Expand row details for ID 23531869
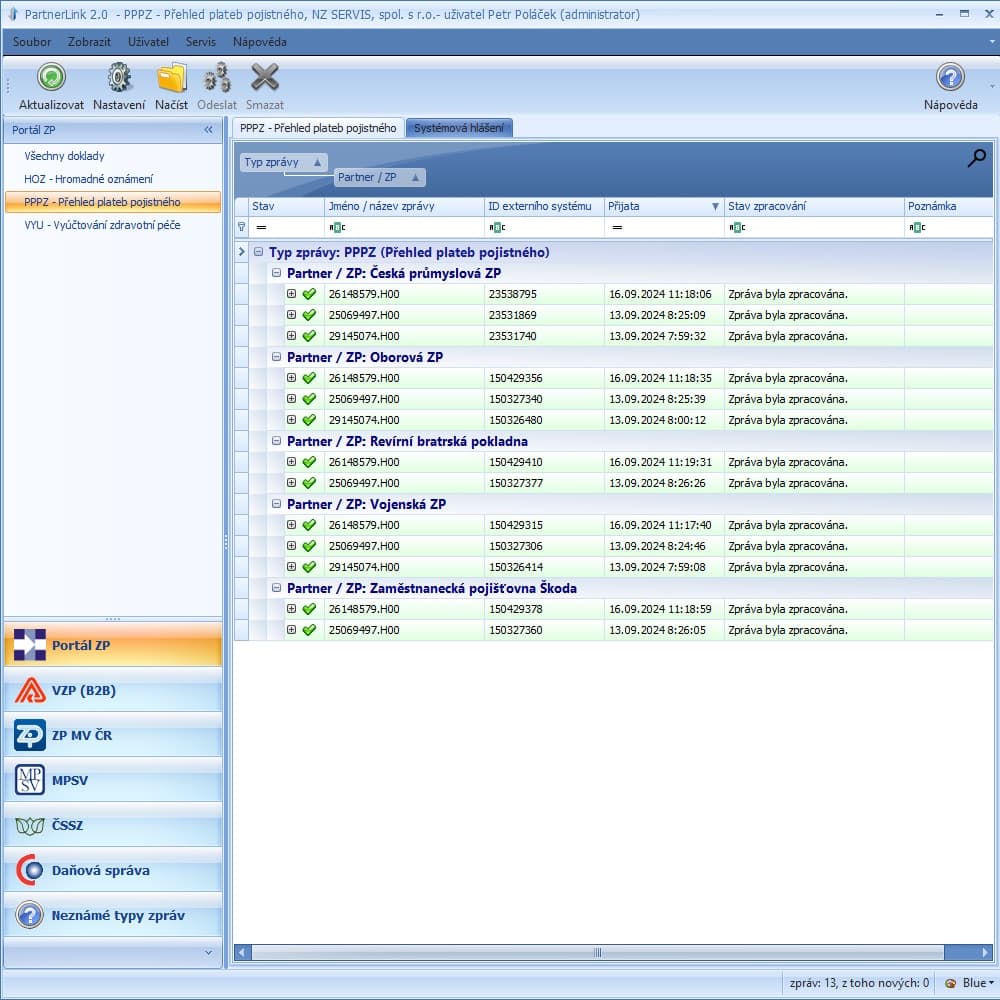This screenshot has width=1000, height=1000. click(291, 314)
